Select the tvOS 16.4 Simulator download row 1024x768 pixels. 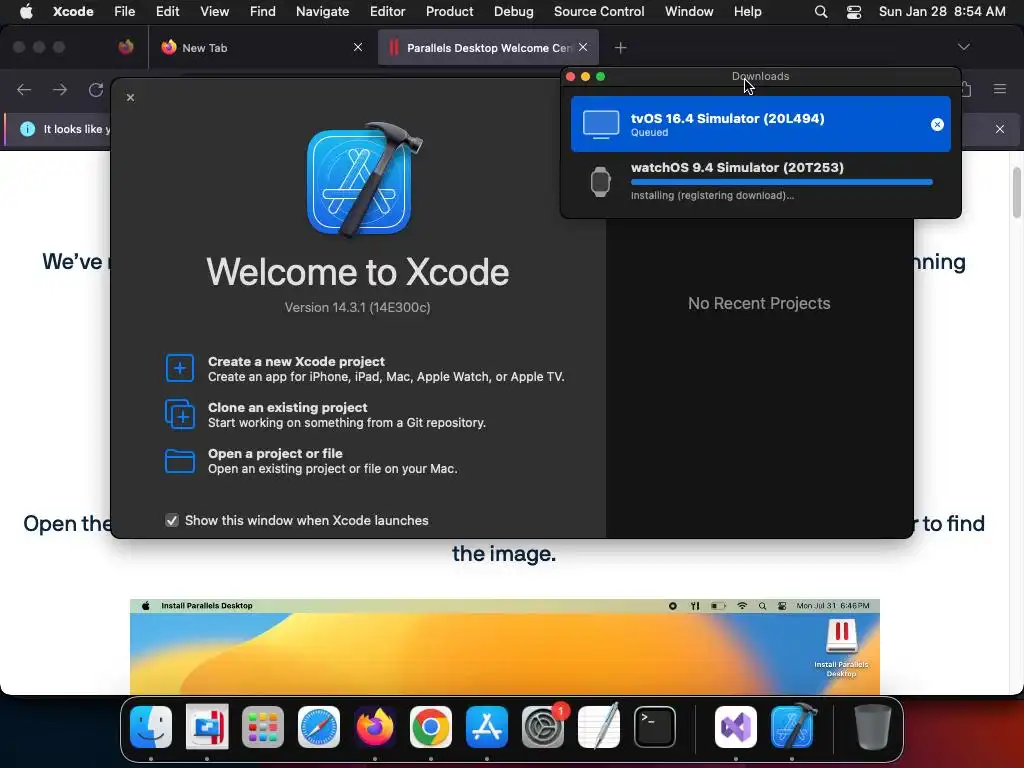760,124
